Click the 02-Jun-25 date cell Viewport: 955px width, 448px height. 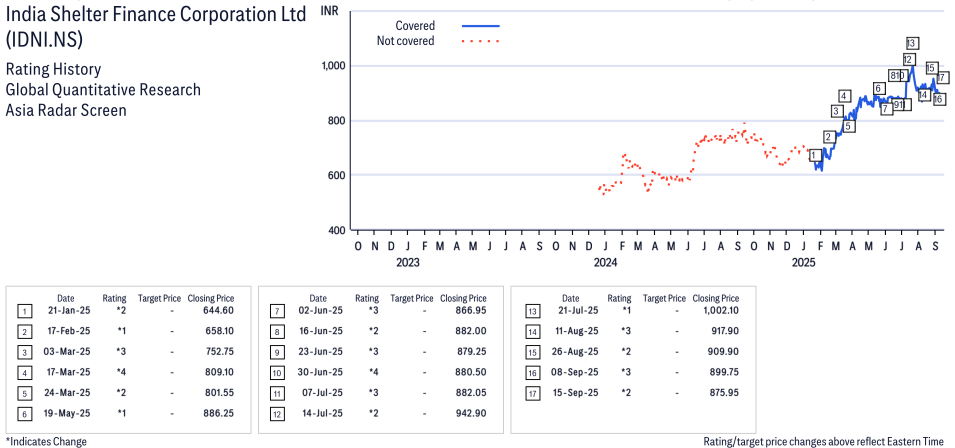(x=322, y=310)
